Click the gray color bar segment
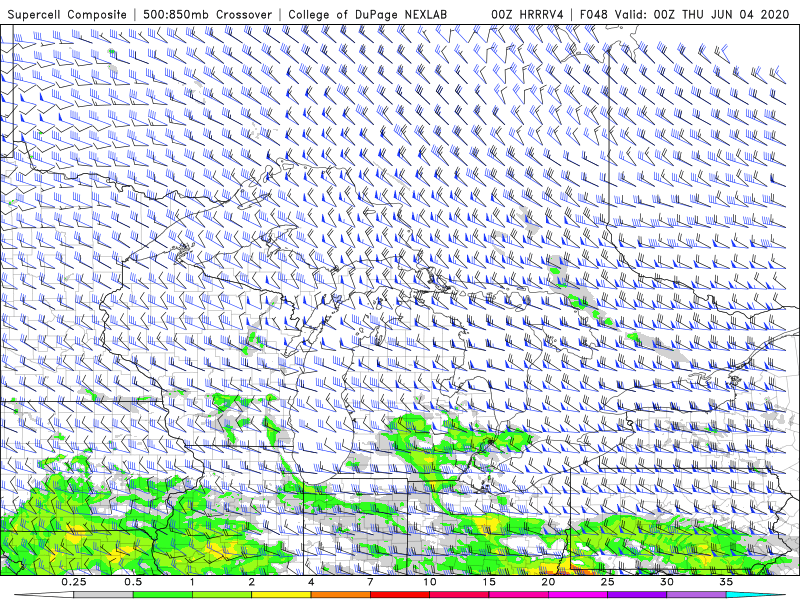Viewport: 800px width, 600px height. (x=104, y=595)
